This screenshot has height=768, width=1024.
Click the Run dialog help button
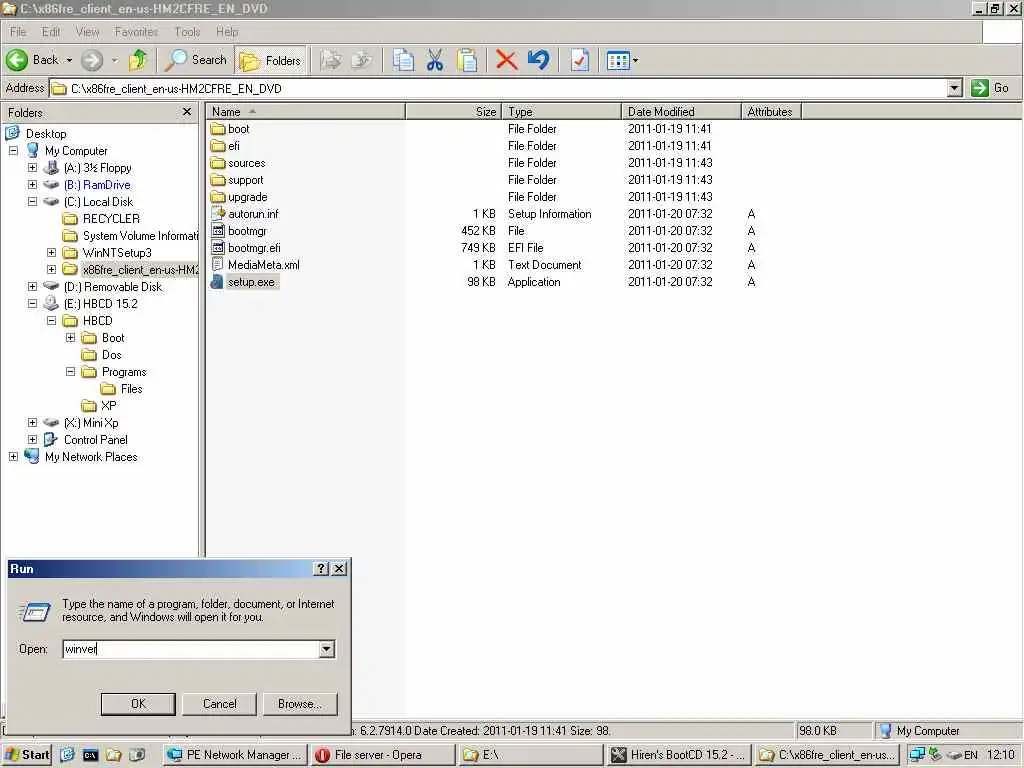pyautogui.click(x=321, y=569)
